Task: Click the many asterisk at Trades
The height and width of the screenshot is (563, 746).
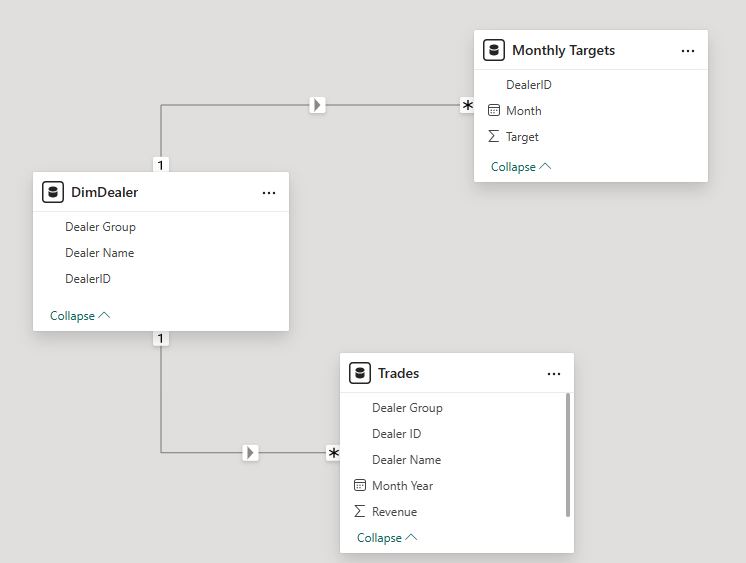Action: (333, 453)
